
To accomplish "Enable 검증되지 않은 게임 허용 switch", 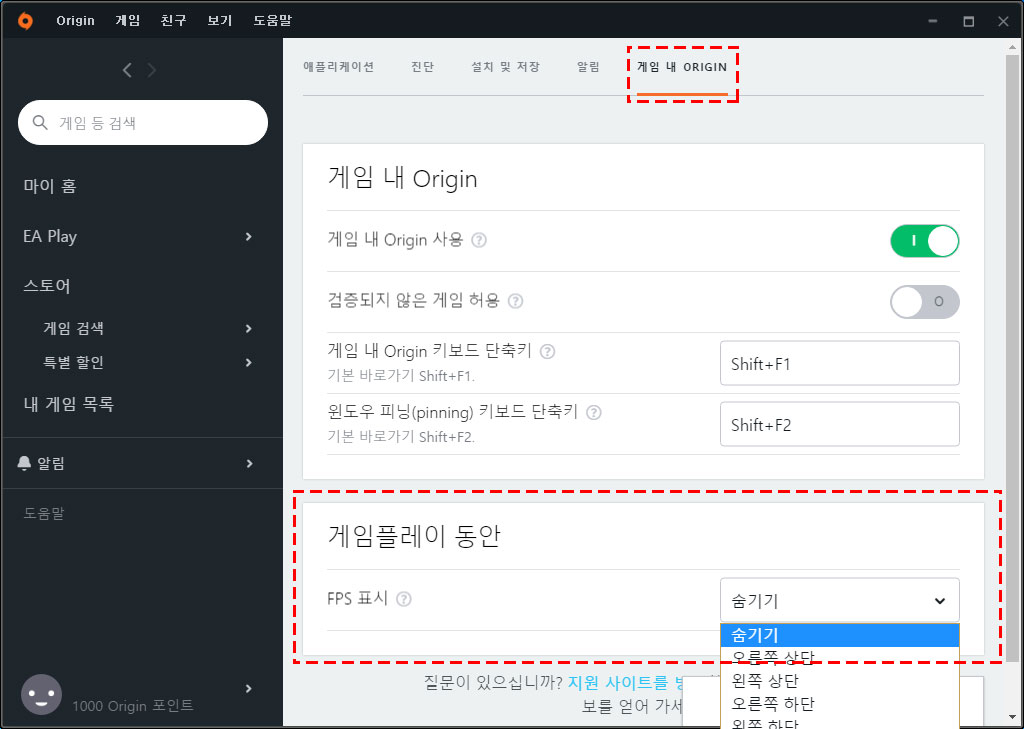I will tap(925, 302).
